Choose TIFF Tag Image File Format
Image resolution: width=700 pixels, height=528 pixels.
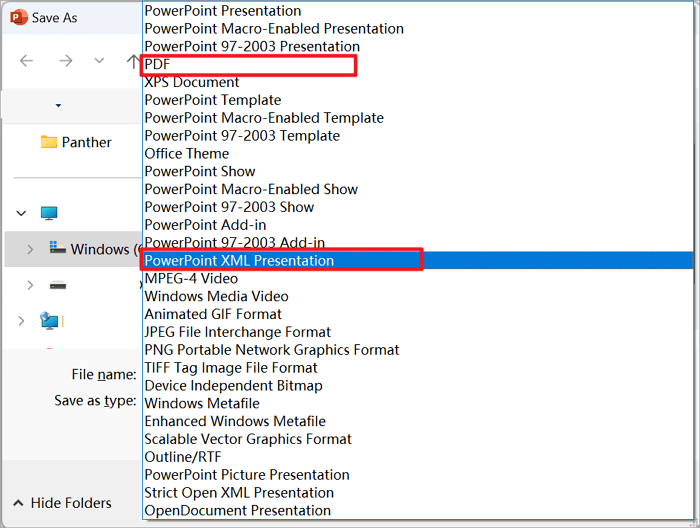pos(418,368)
